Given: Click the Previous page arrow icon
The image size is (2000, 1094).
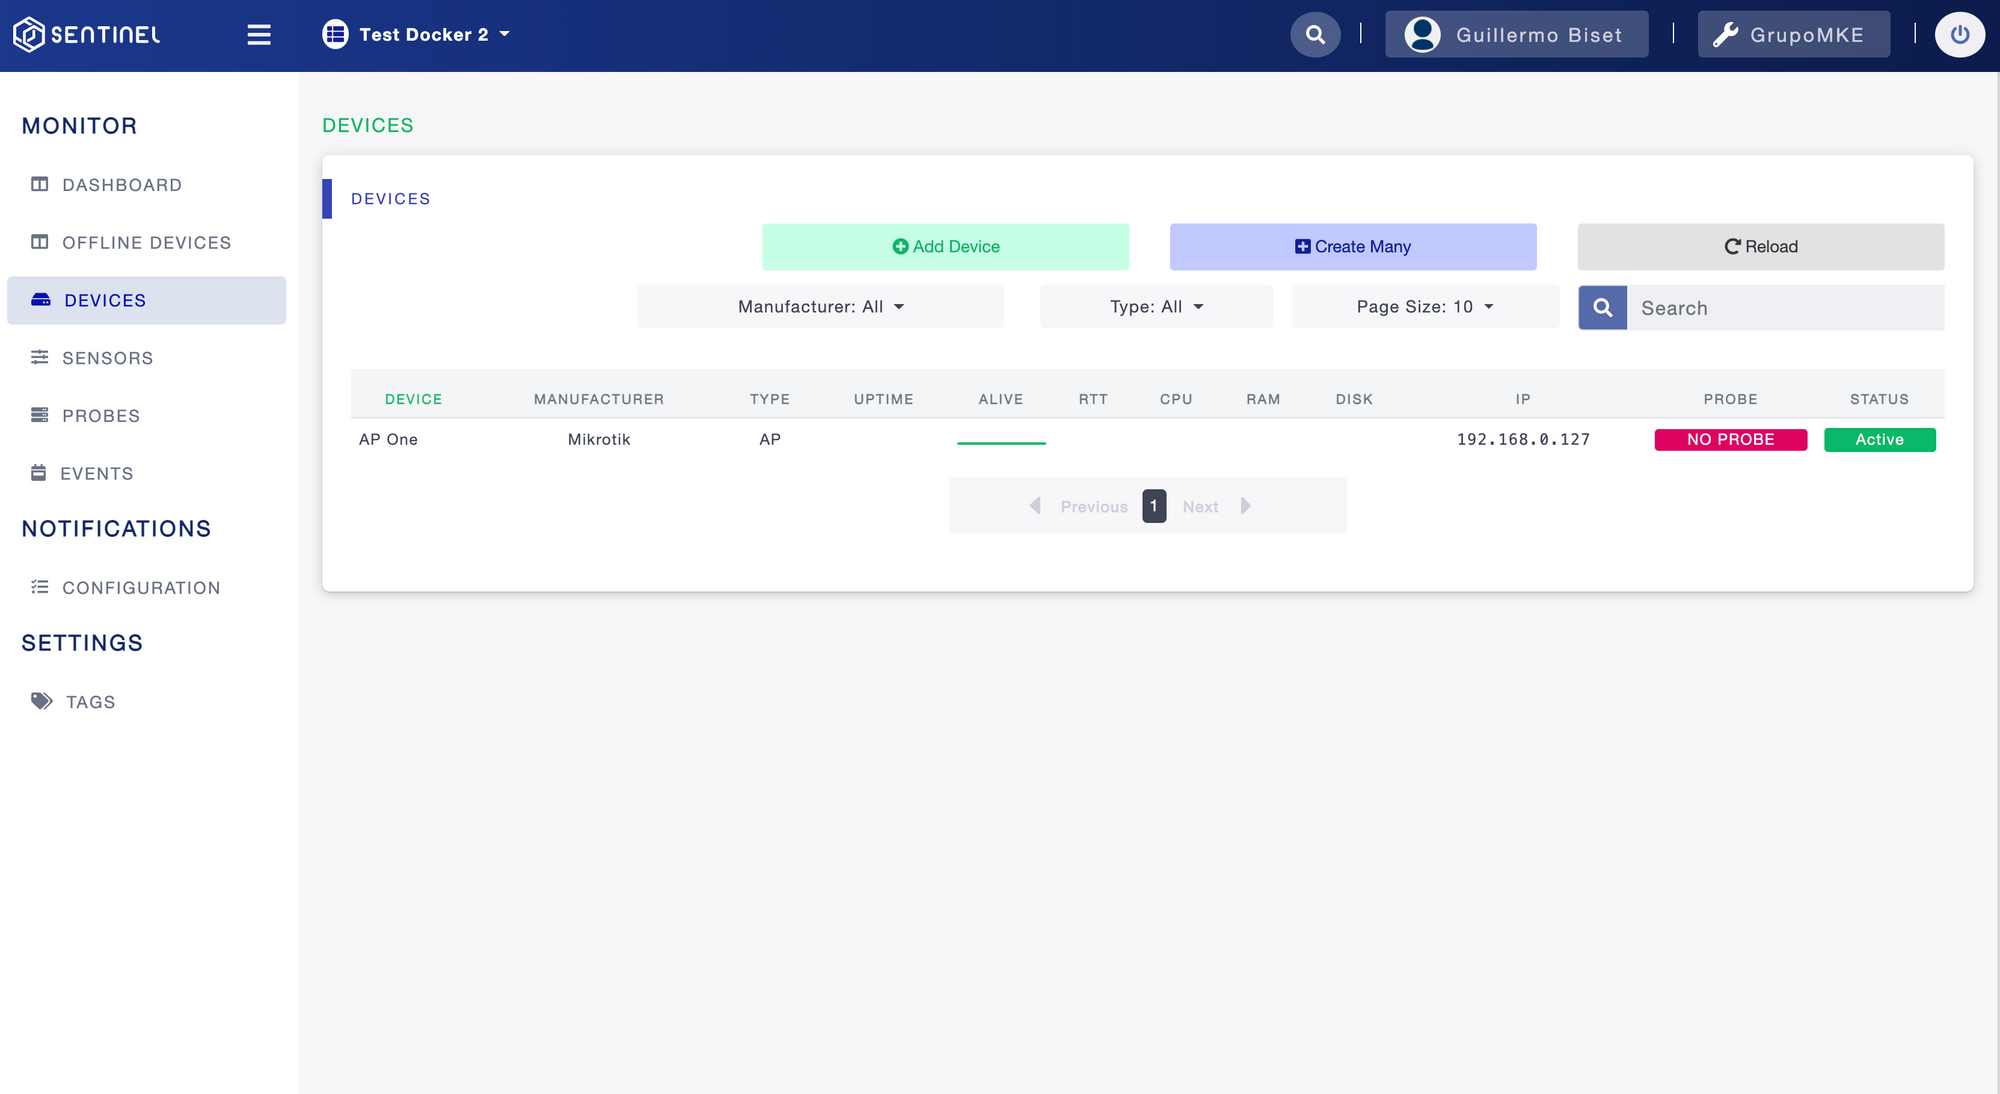Looking at the screenshot, I should pos(1036,506).
